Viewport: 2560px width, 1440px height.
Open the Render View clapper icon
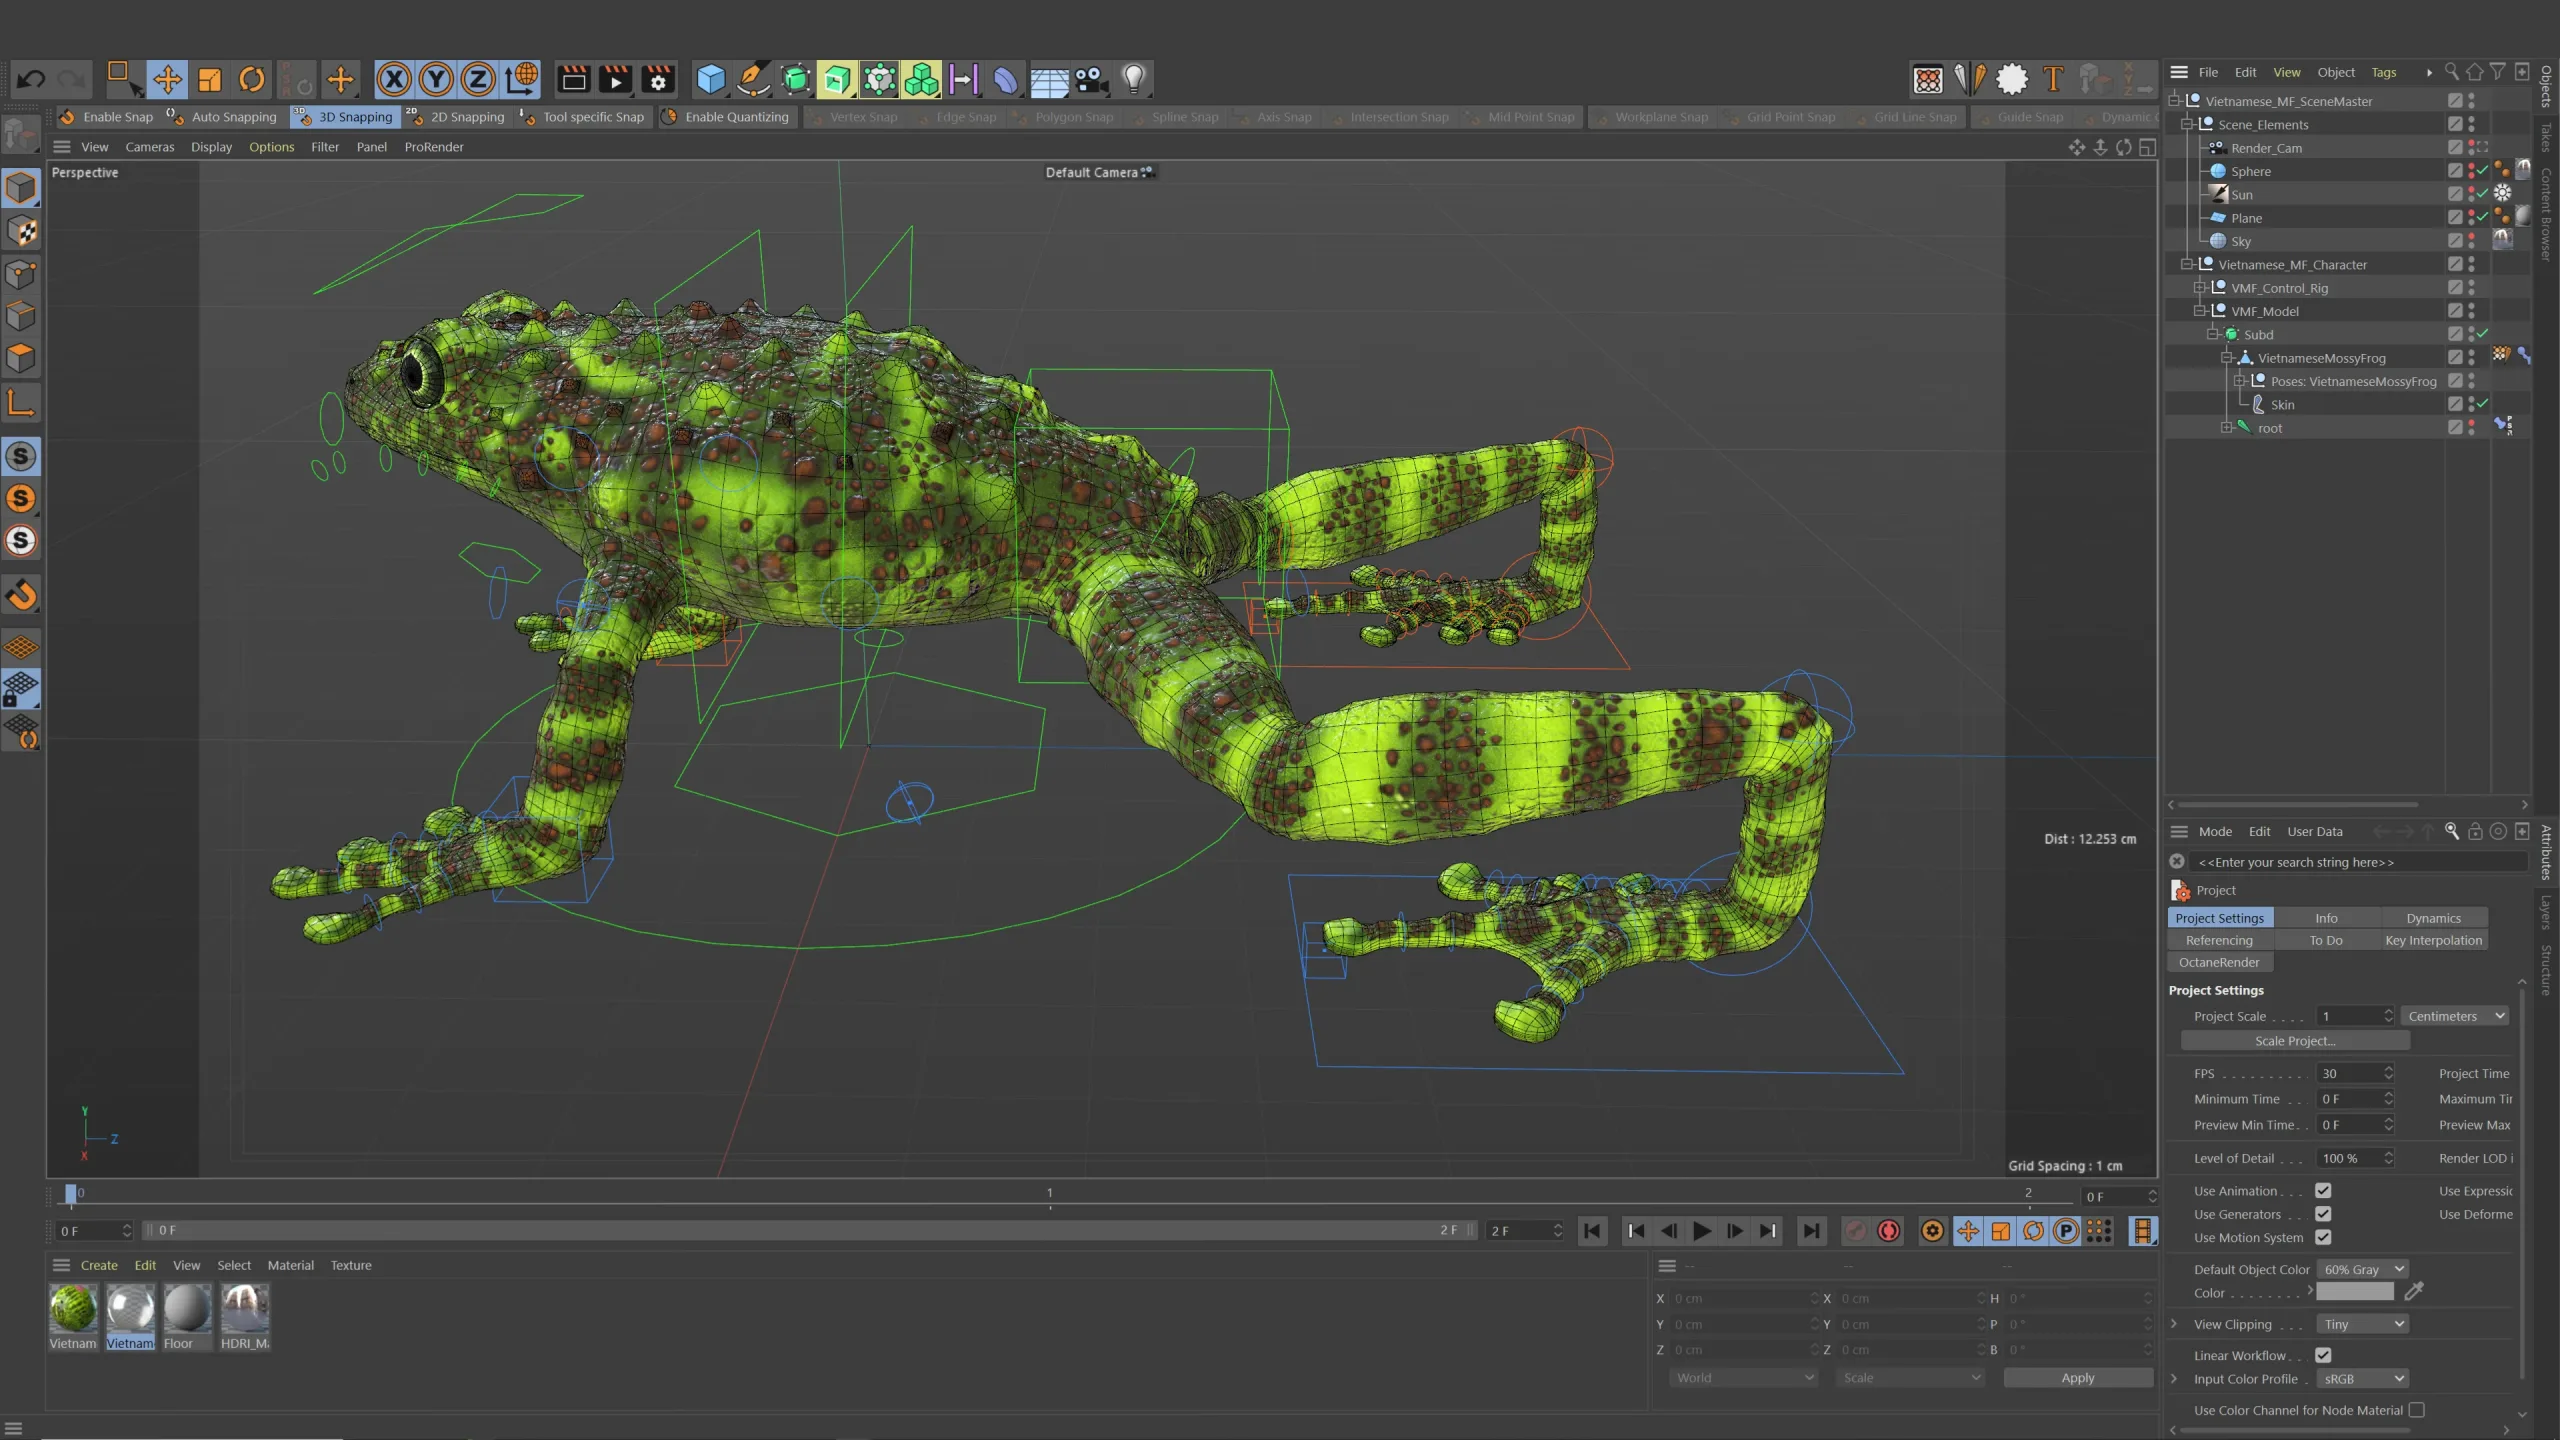[x=573, y=79]
